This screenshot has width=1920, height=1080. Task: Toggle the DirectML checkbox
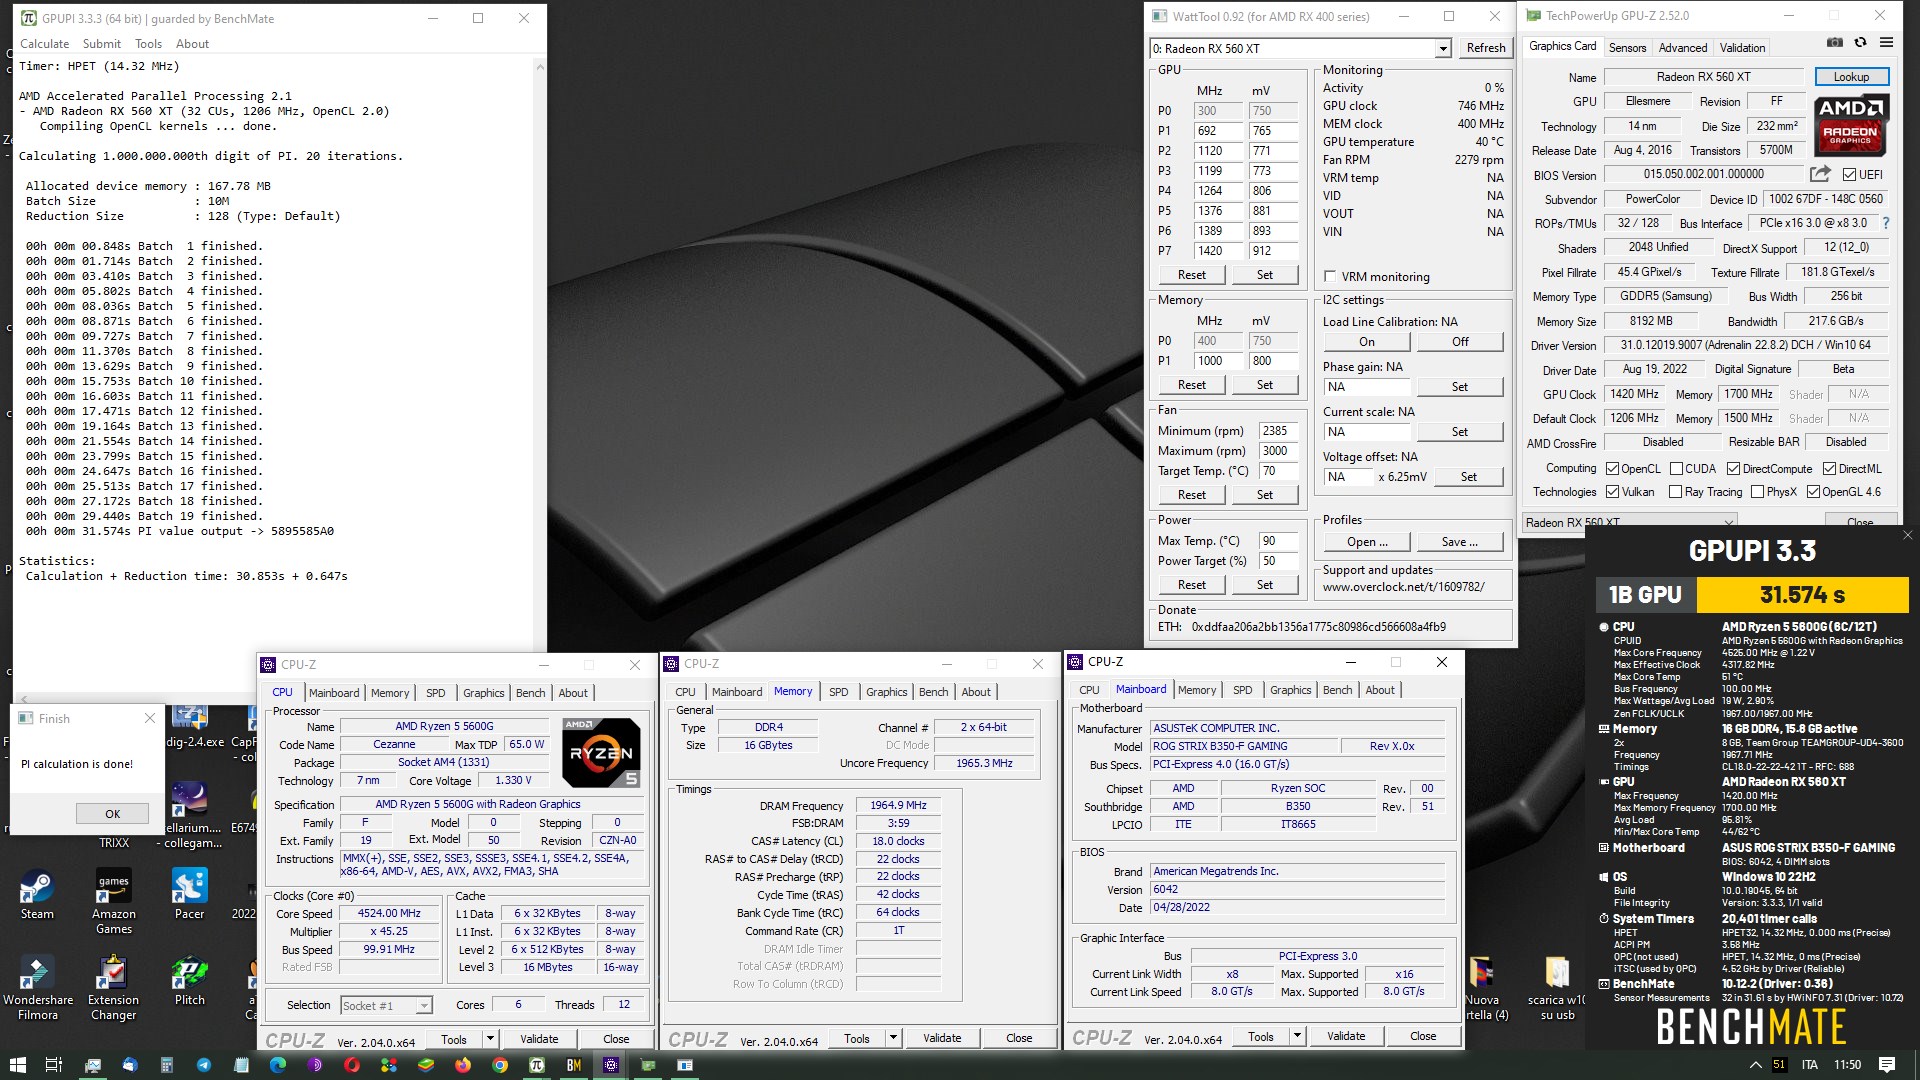[x=1829, y=468]
